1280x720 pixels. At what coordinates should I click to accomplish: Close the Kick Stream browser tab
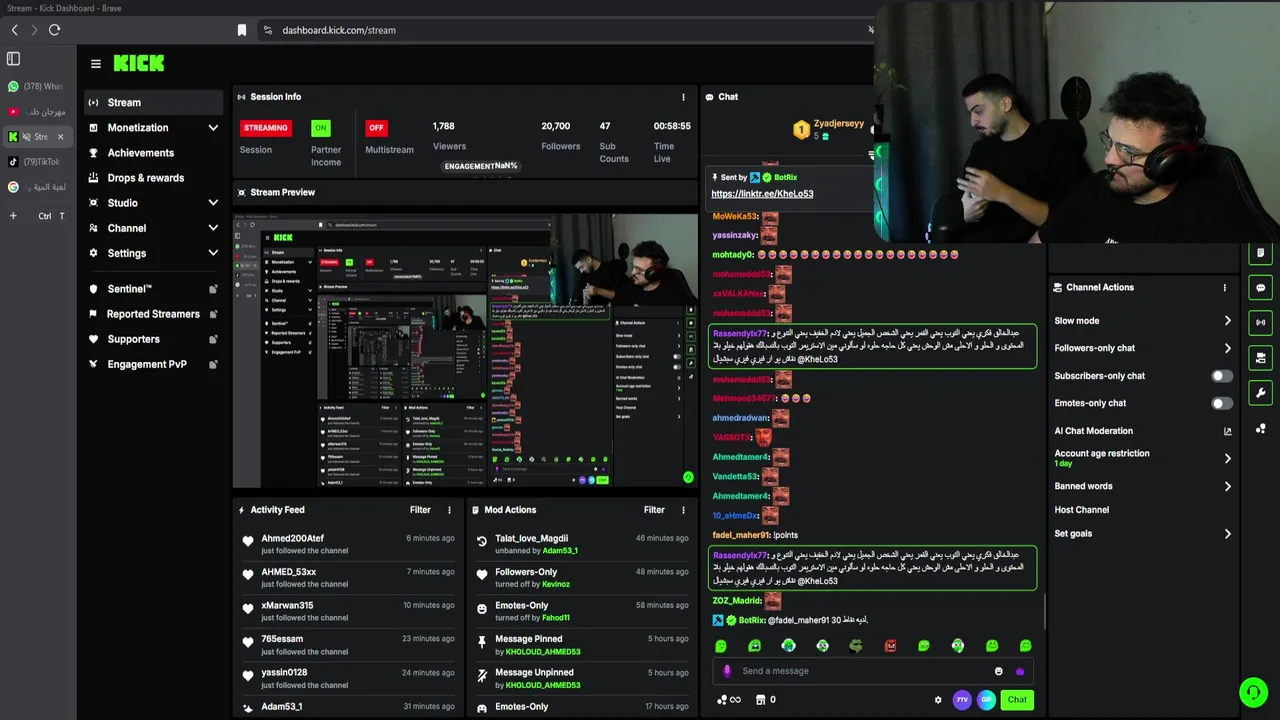point(60,137)
